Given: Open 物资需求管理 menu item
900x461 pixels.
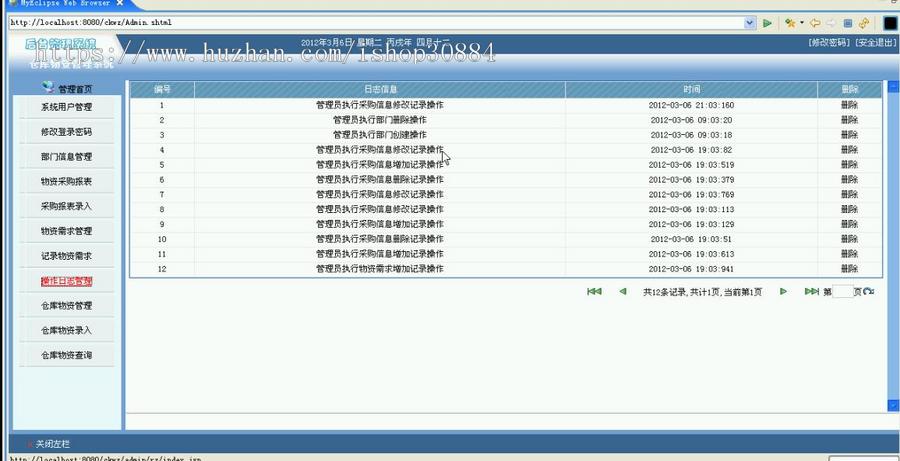Looking at the screenshot, I should 67,231.
